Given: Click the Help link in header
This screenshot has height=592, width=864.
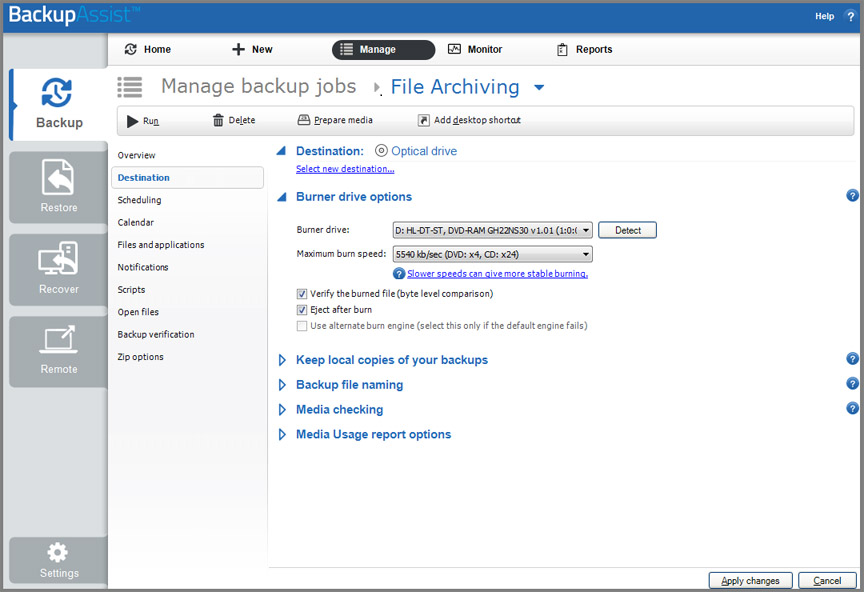Looking at the screenshot, I should coord(824,17).
